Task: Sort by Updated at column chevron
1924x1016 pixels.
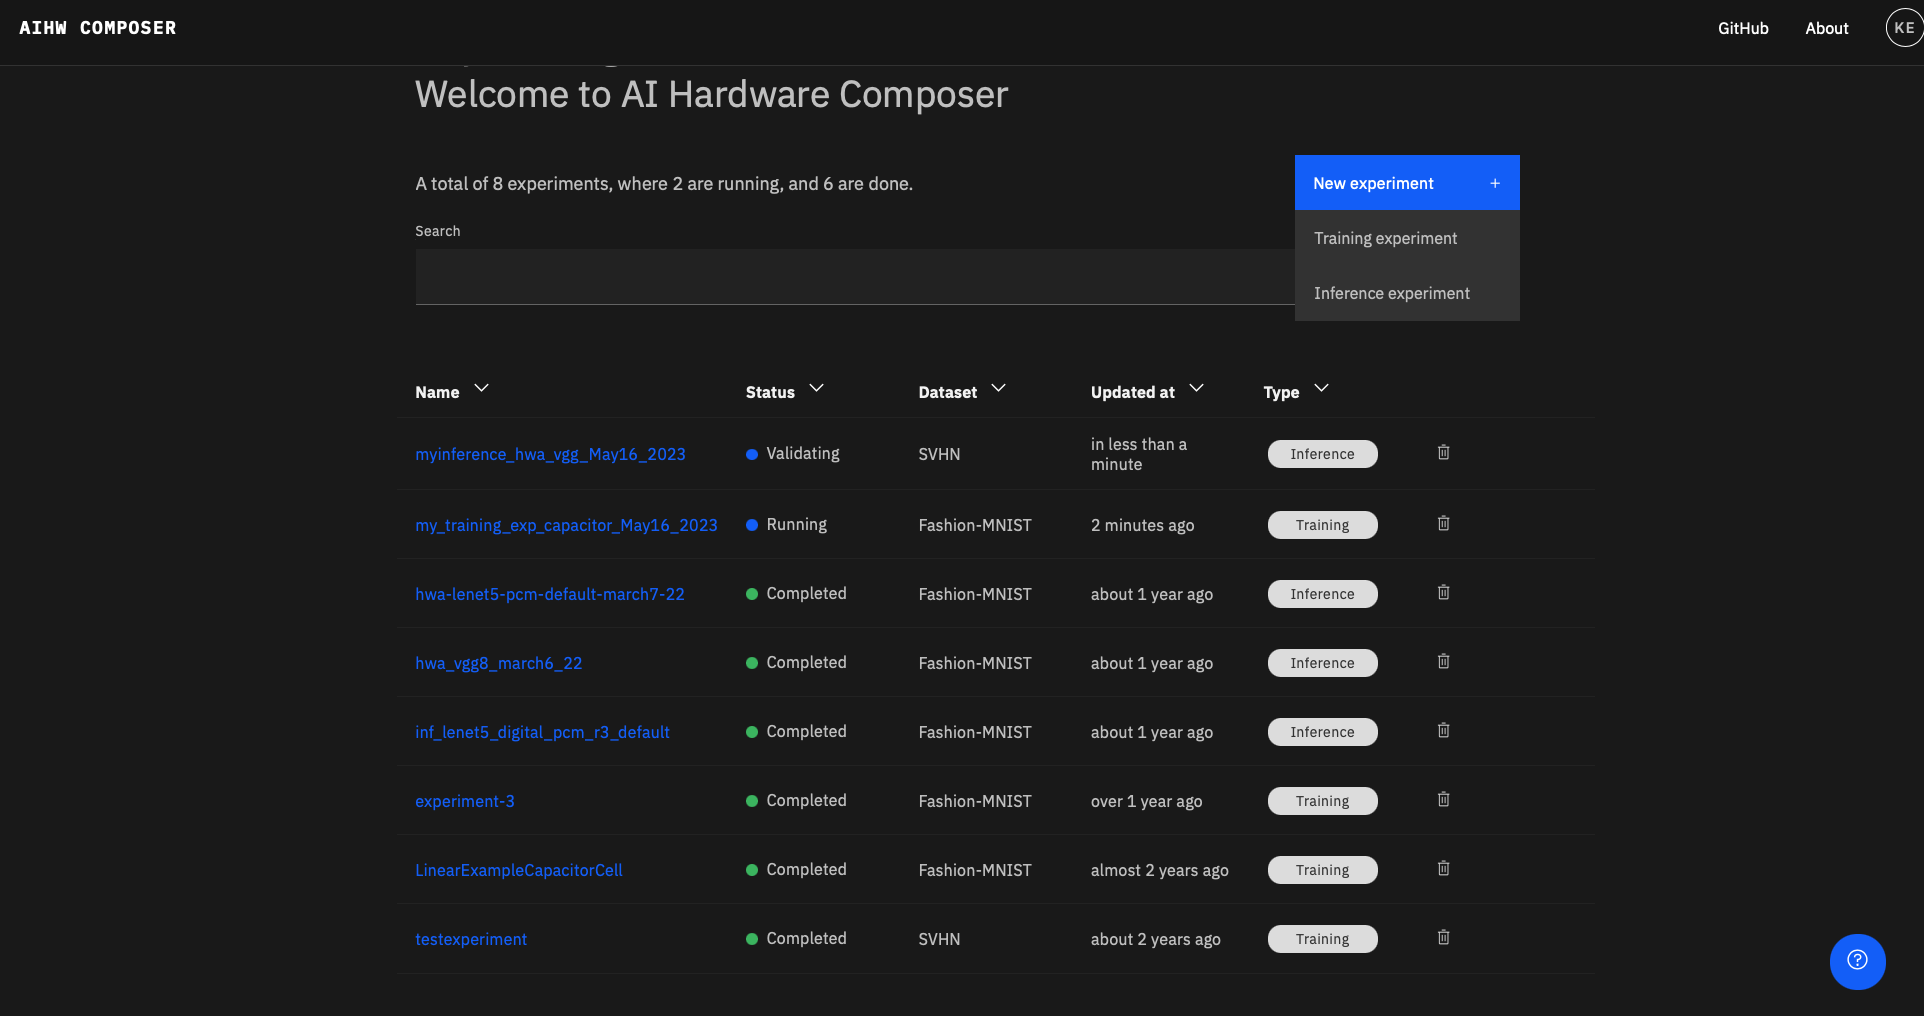Action: [x=1196, y=389]
